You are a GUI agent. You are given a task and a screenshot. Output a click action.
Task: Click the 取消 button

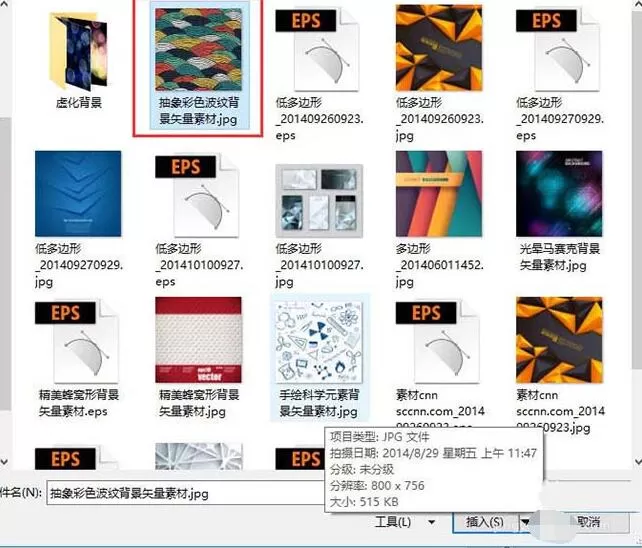(589, 522)
